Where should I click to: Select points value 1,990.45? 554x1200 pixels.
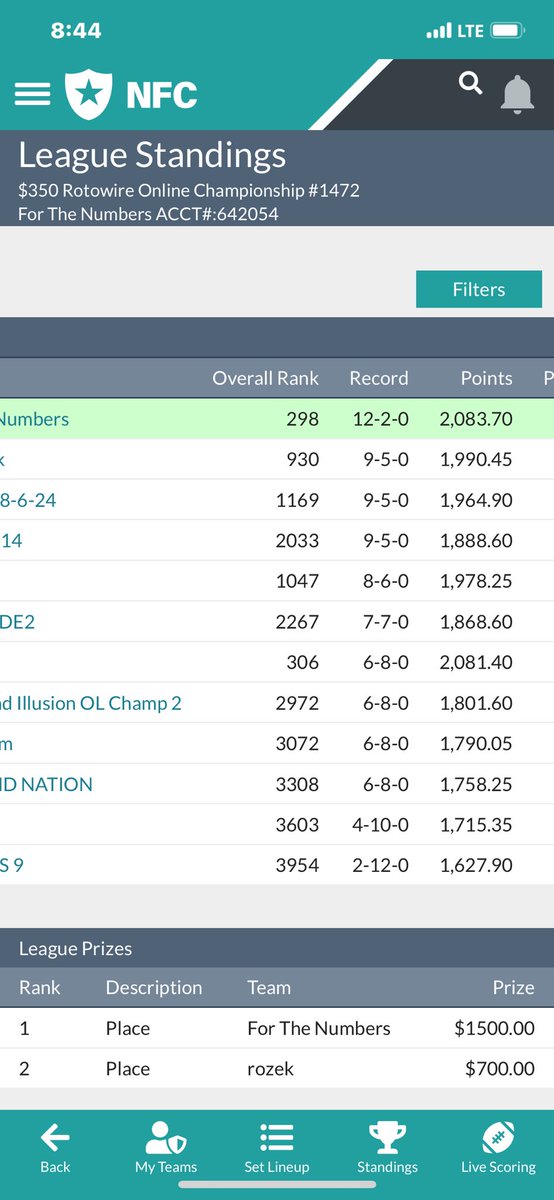click(476, 460)
